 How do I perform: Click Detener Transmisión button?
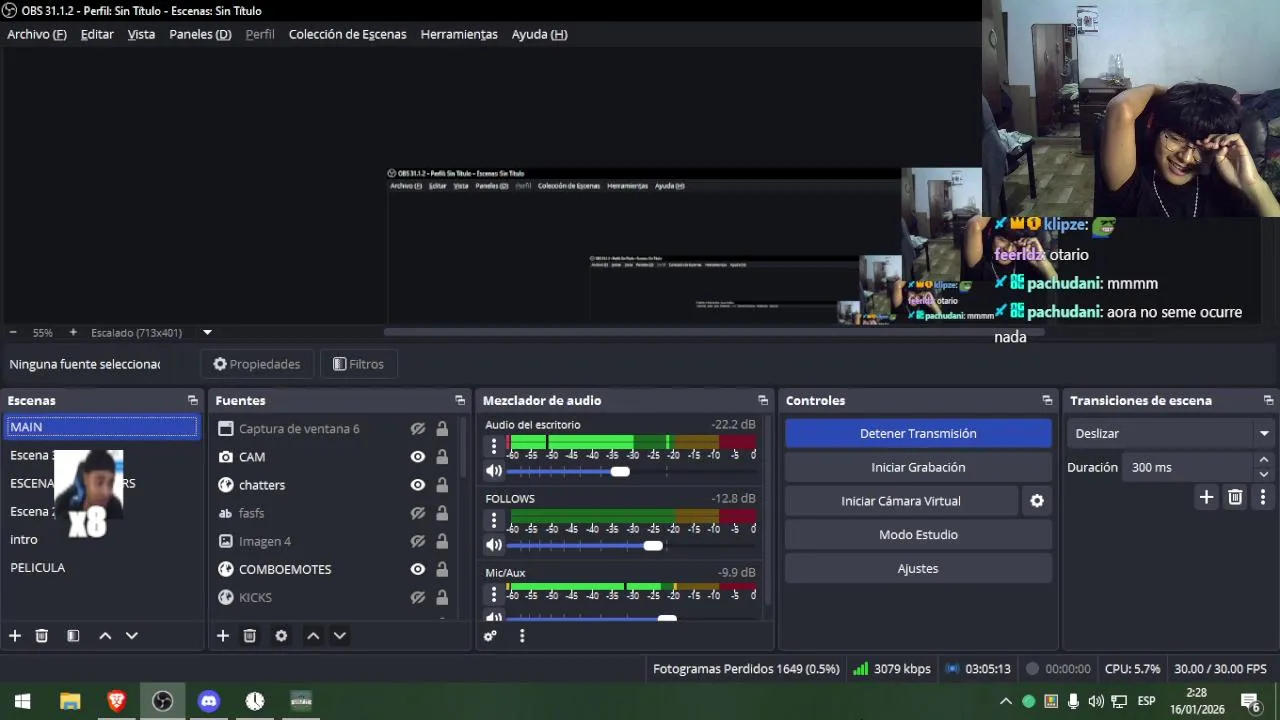pyautogui.click(x=918, y=433)
